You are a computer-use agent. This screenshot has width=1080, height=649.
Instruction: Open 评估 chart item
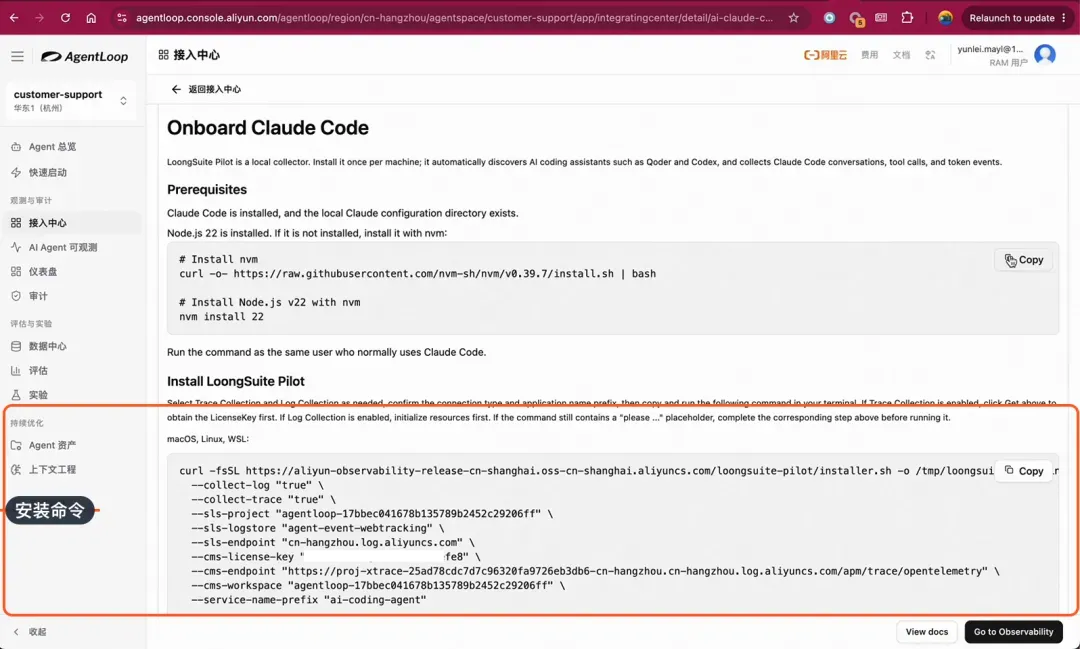[x=30, y=371]
